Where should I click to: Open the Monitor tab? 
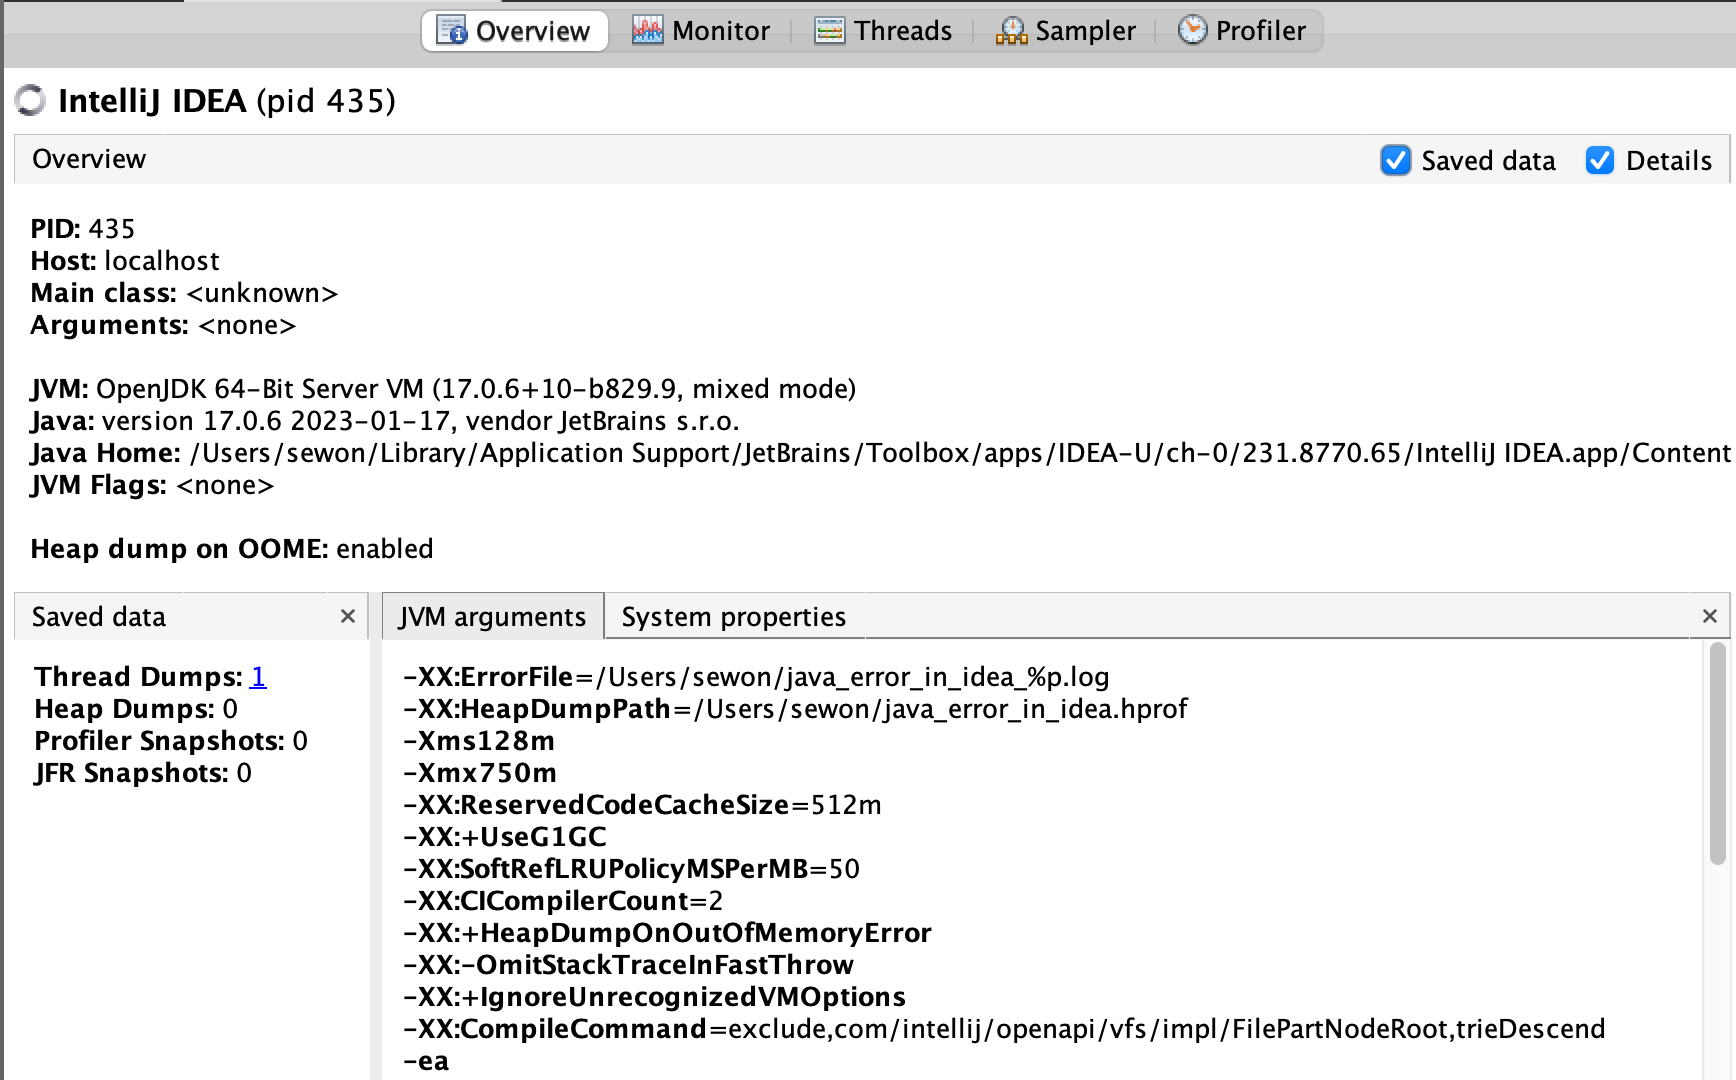pyautogui.click(x=701, y=31)
